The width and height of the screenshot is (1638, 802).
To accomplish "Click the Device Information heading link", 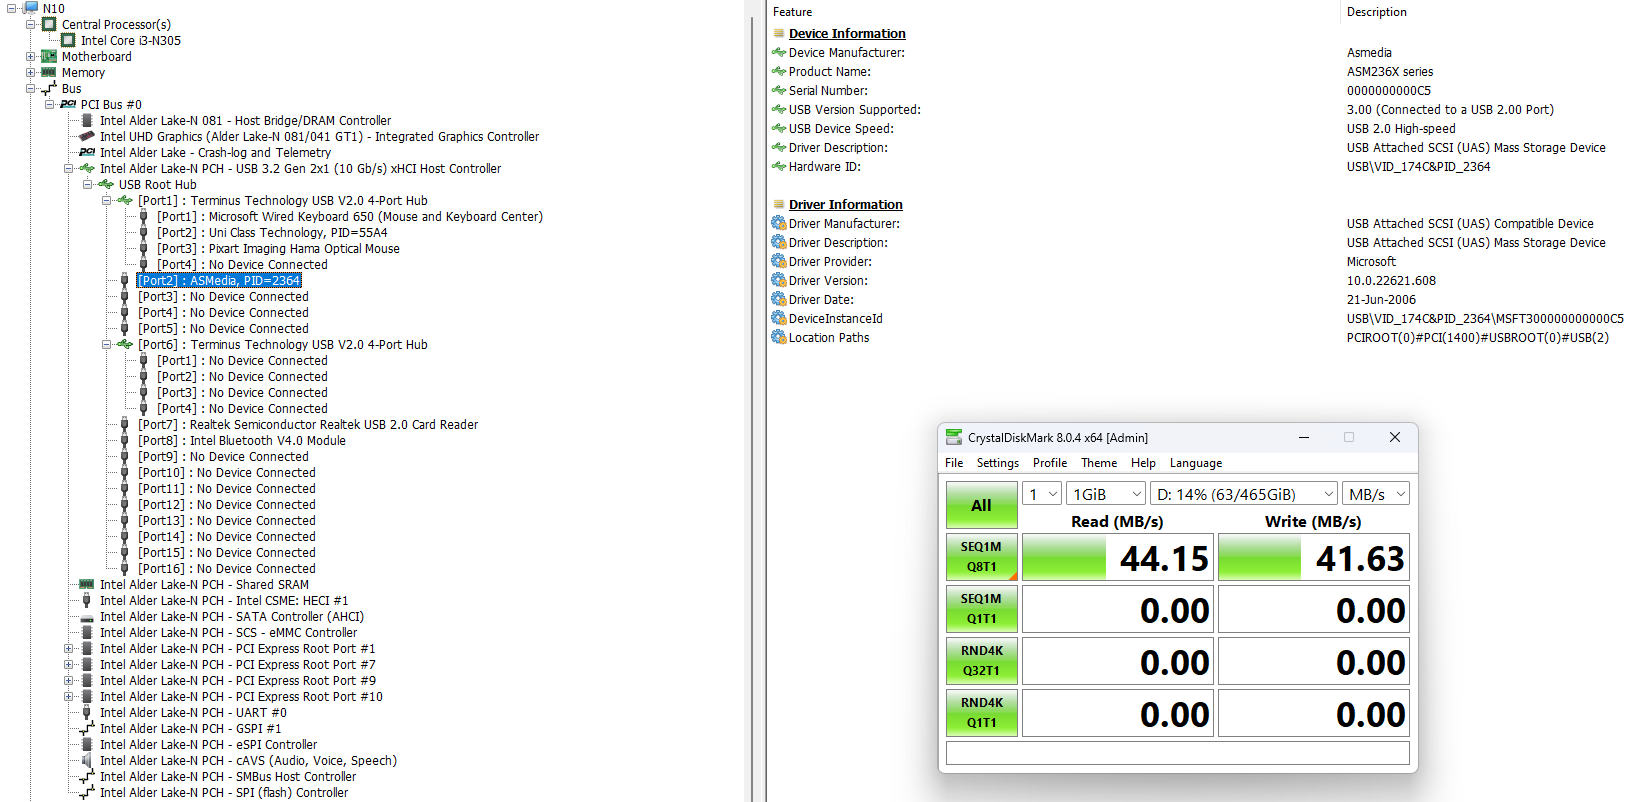I will point(847,33).
